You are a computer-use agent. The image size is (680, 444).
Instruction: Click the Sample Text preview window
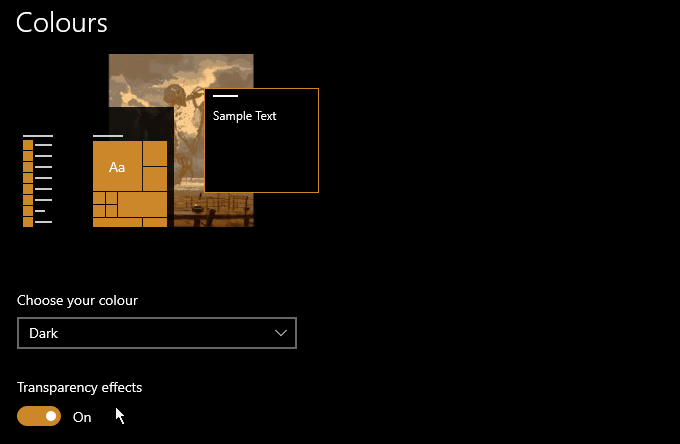[x=262, y=140]
